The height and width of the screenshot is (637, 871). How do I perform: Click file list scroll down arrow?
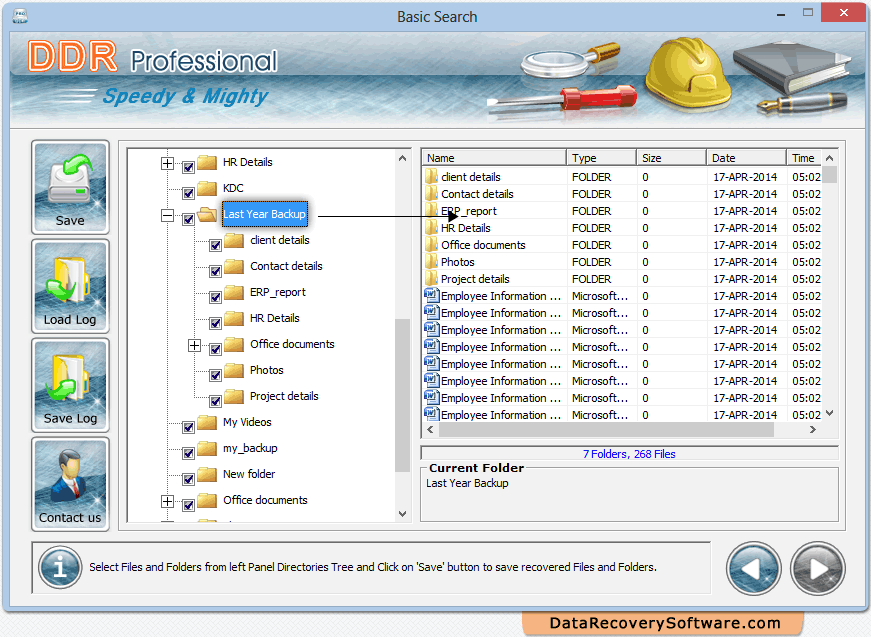(x=829, y=413)
